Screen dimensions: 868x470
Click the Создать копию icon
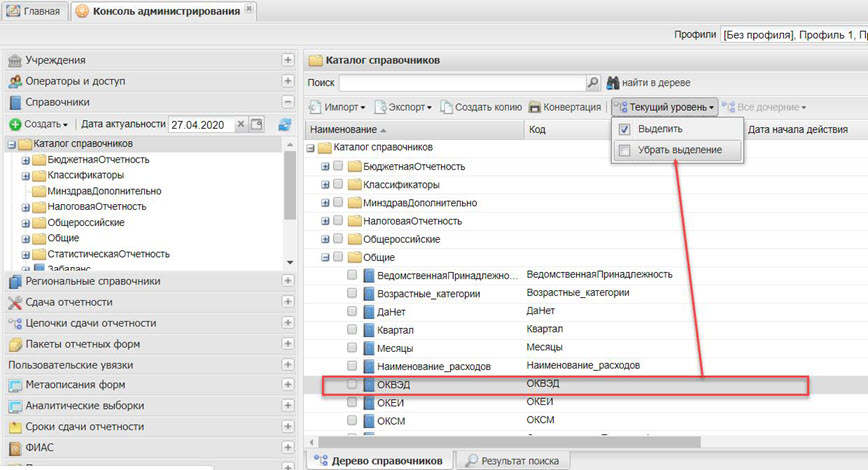tap(447, 107)
